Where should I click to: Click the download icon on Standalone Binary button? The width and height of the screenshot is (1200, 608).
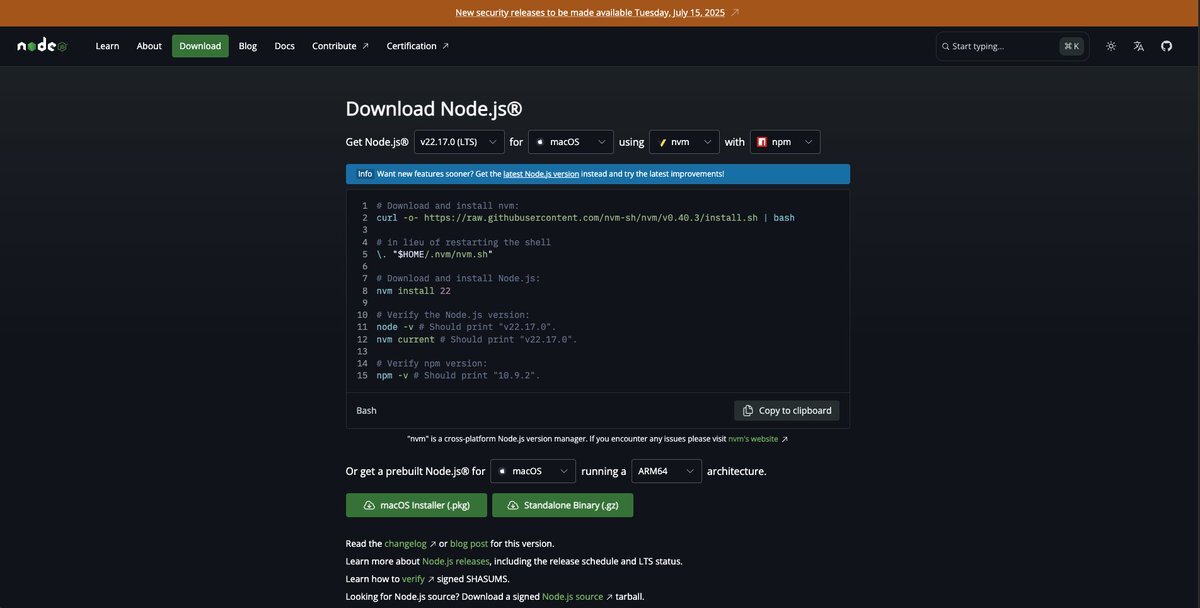tap(513, 505)
